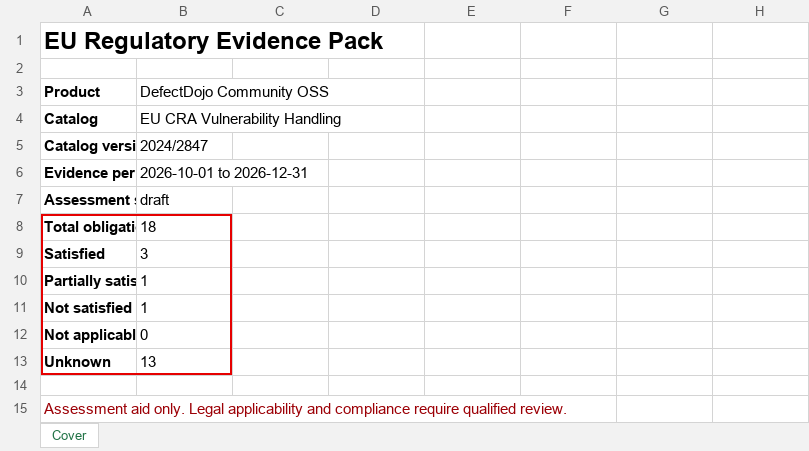Select row 15 header
This screenshot has width=809, height=451.
click(20, 409)
